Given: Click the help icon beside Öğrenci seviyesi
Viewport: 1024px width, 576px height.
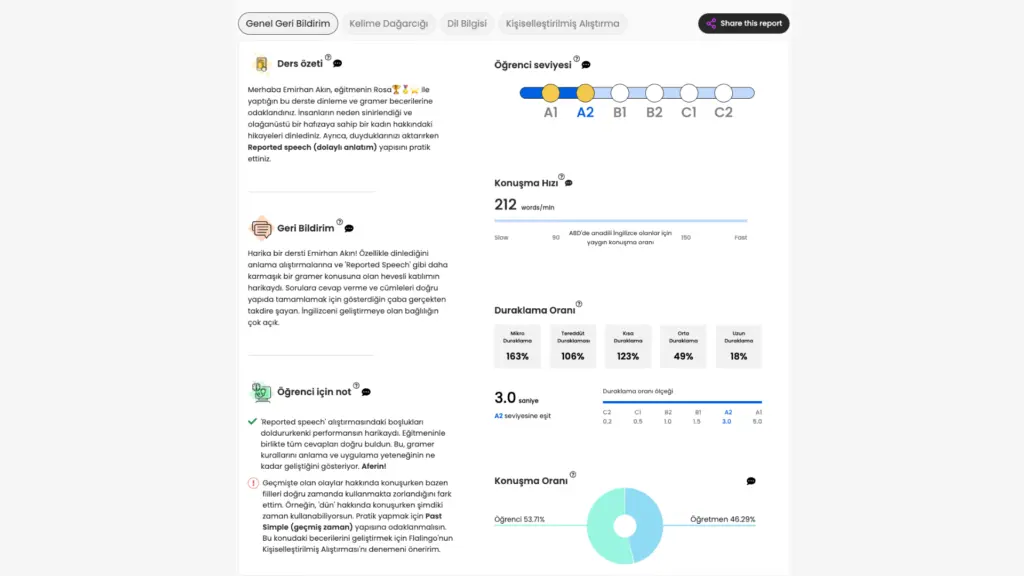Looking at the screenshot, I should (577, 59).
